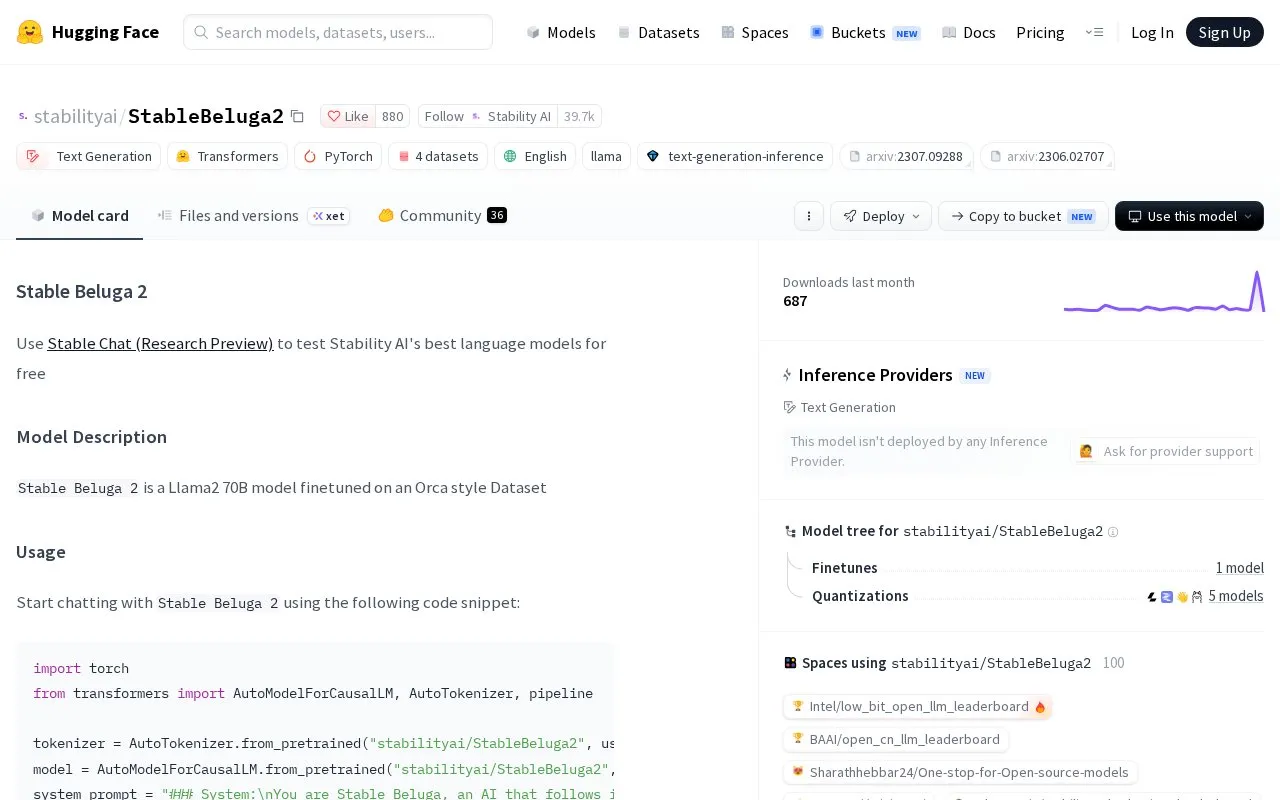Viewport: 1280px width, 800px height.
Task: Open the Stable Chat (Research Preview) link
Action: click(160, 343)
